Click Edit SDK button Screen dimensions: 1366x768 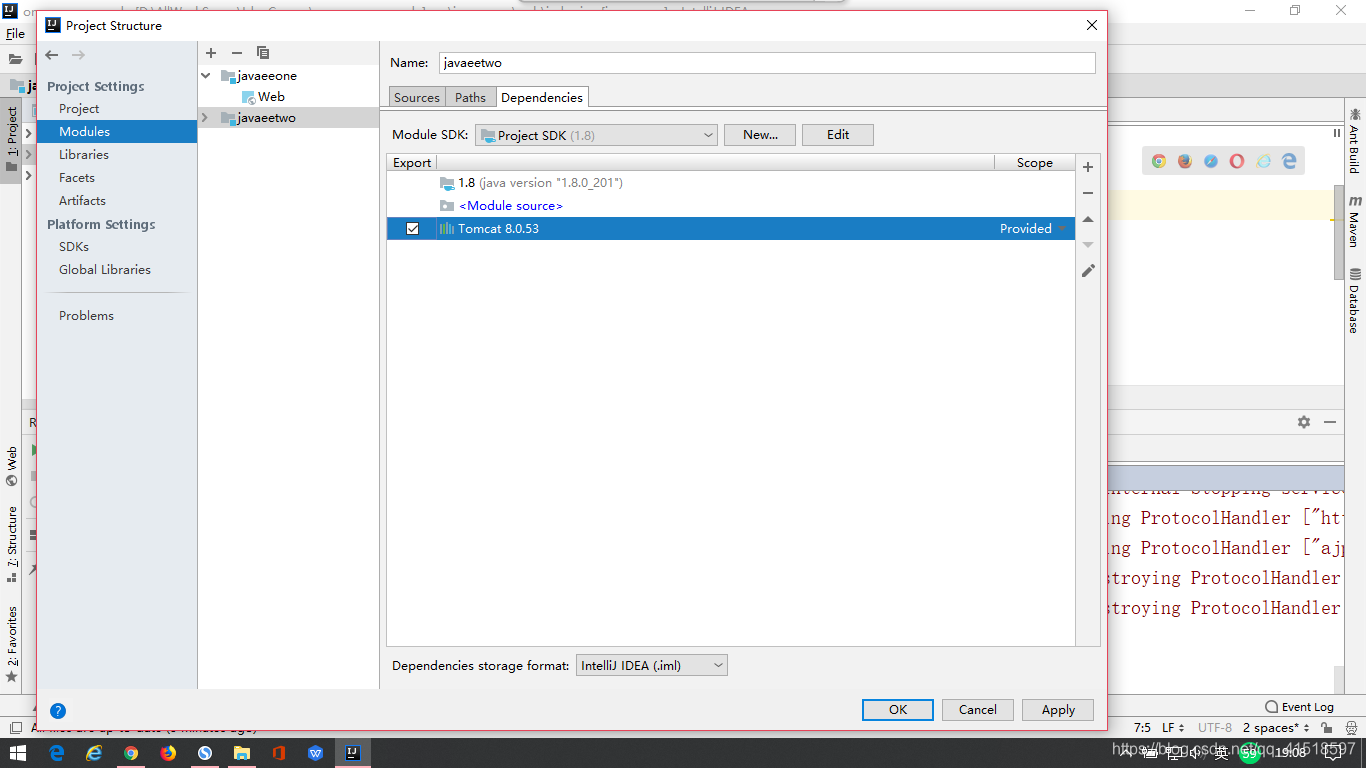coord(838,135)
